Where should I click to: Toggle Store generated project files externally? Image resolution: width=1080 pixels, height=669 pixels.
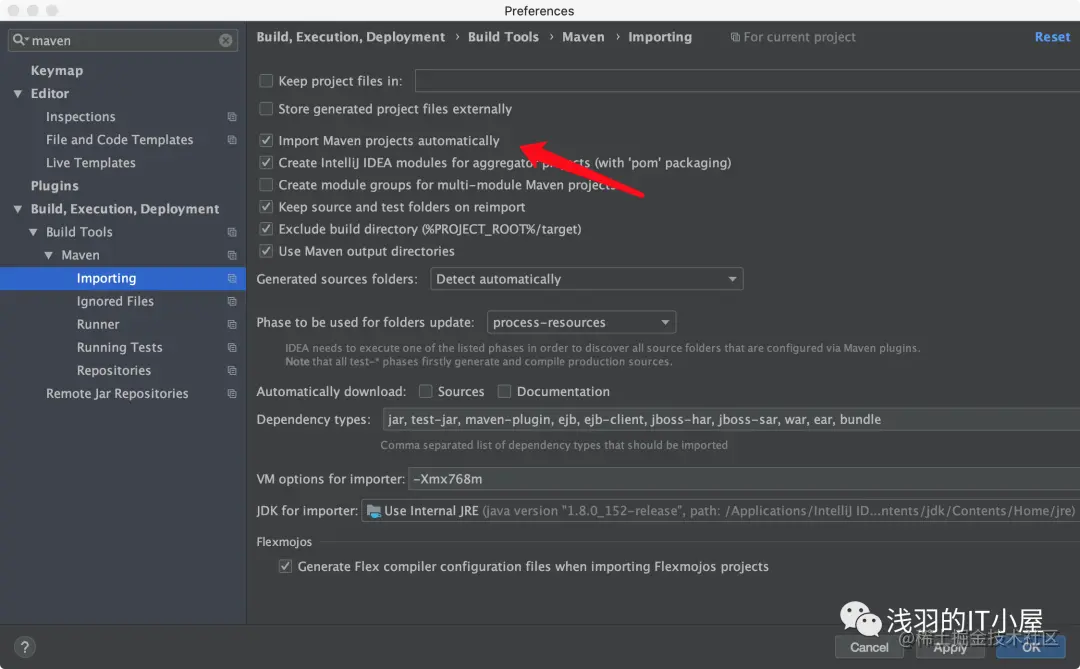266,109
